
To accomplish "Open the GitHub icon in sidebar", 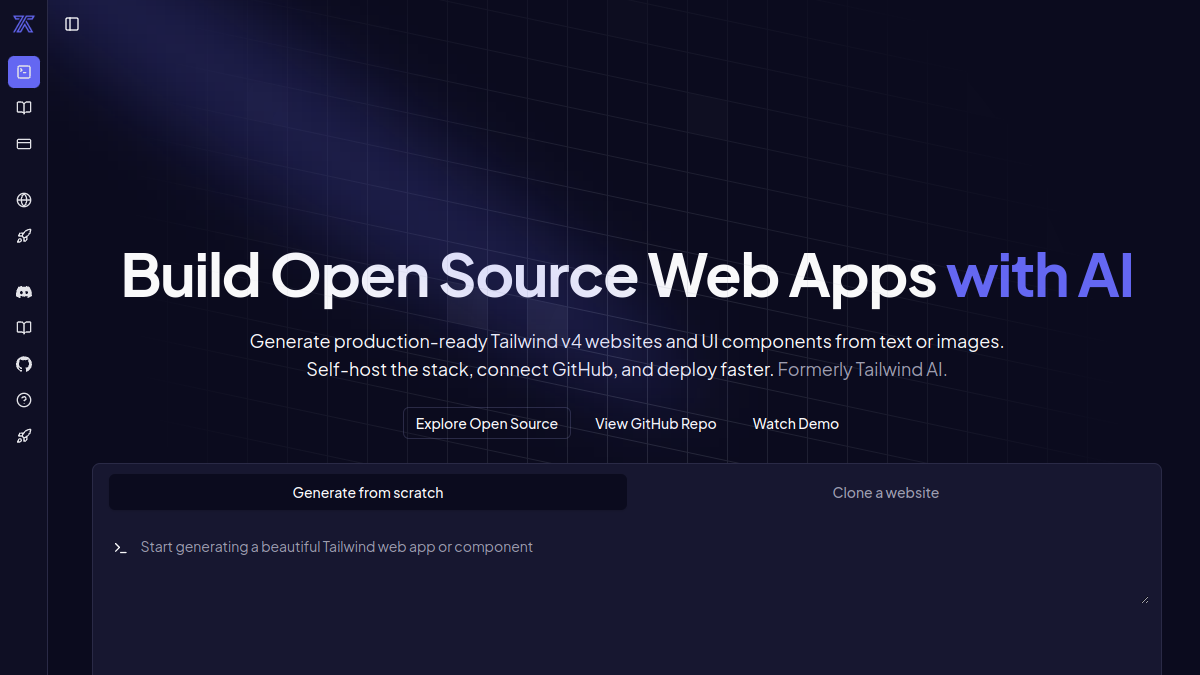I will [24, 364].
